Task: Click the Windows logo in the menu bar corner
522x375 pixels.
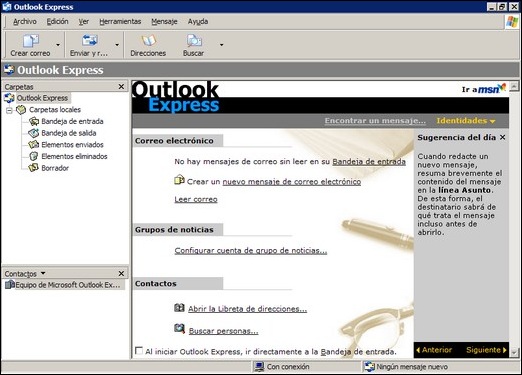Action: click(x=512, y=22)
